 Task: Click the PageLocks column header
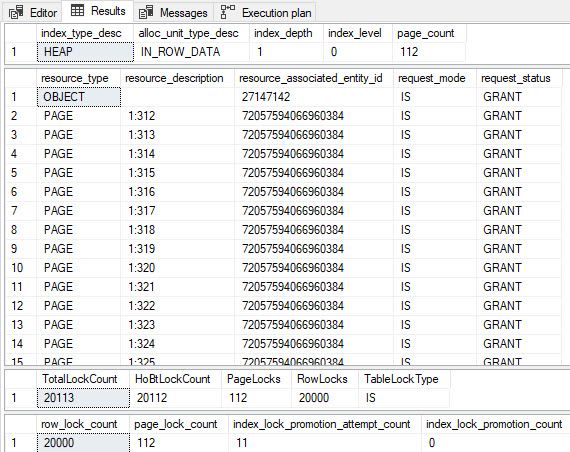pos(256,379)
